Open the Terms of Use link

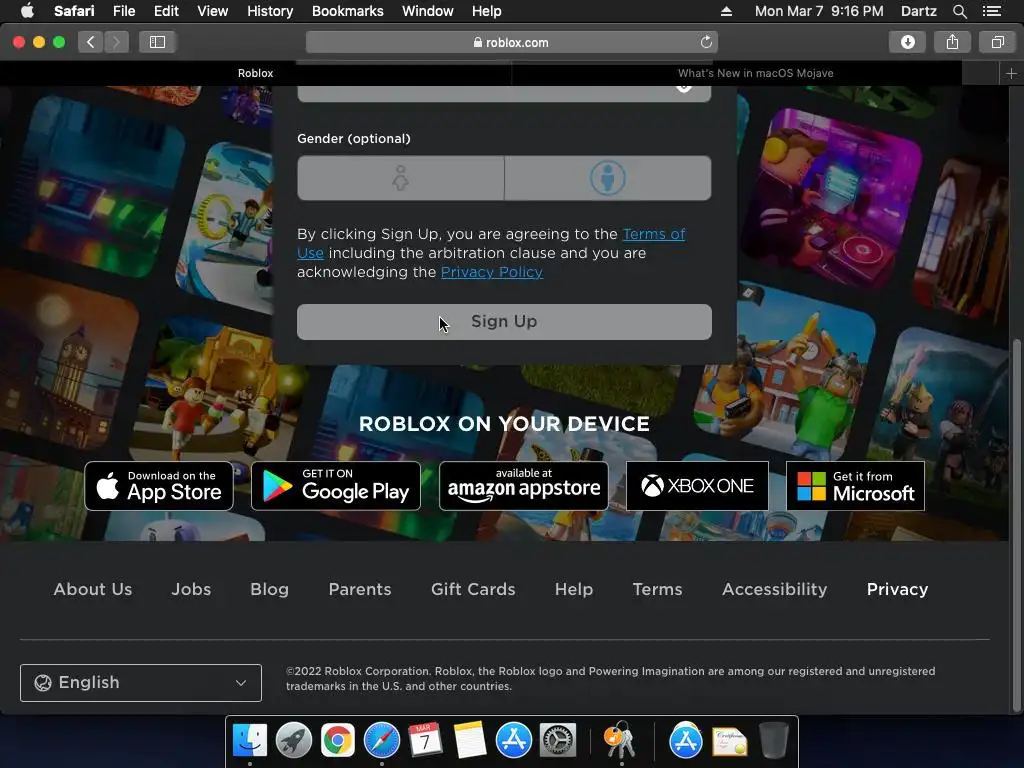coord(653,234)
